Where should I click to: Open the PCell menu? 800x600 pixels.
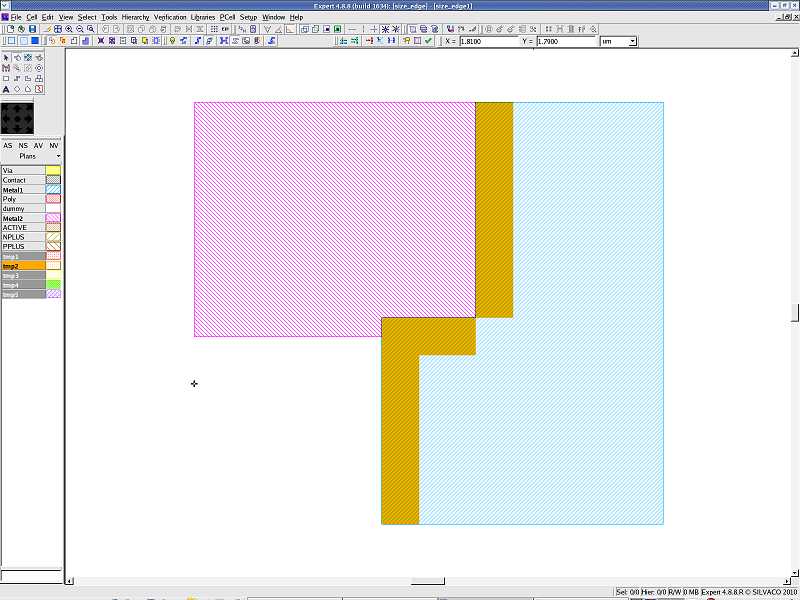pos(228,17)
